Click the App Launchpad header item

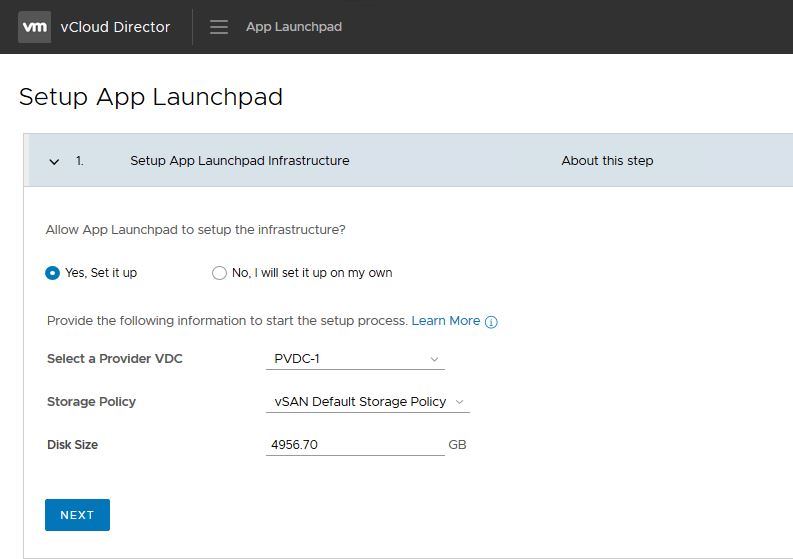point(294,27)
